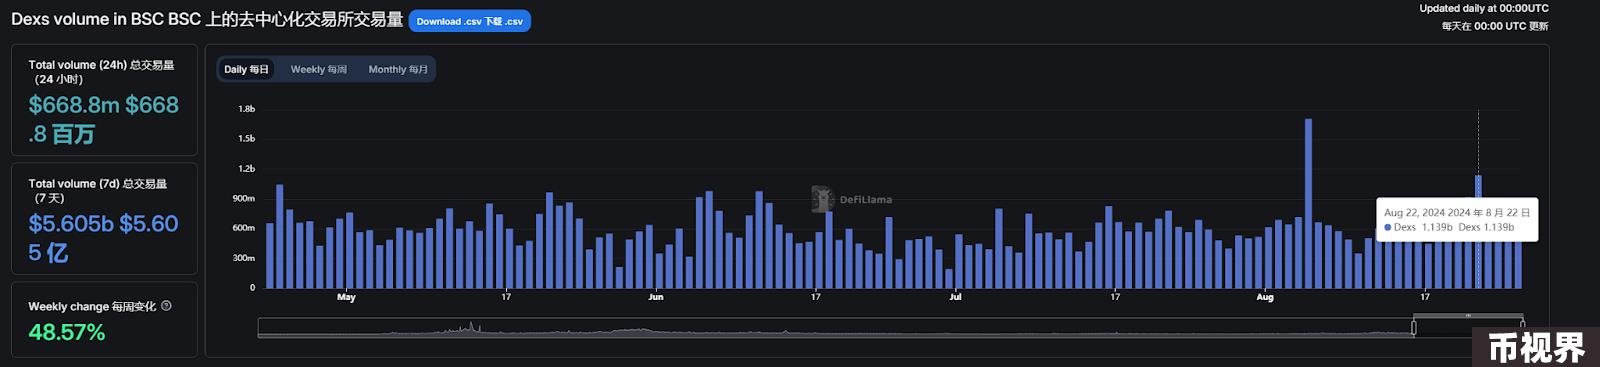The image size is (1600, 367).
Task: Click the 900m y-axis label
Action: coord(244,198)
